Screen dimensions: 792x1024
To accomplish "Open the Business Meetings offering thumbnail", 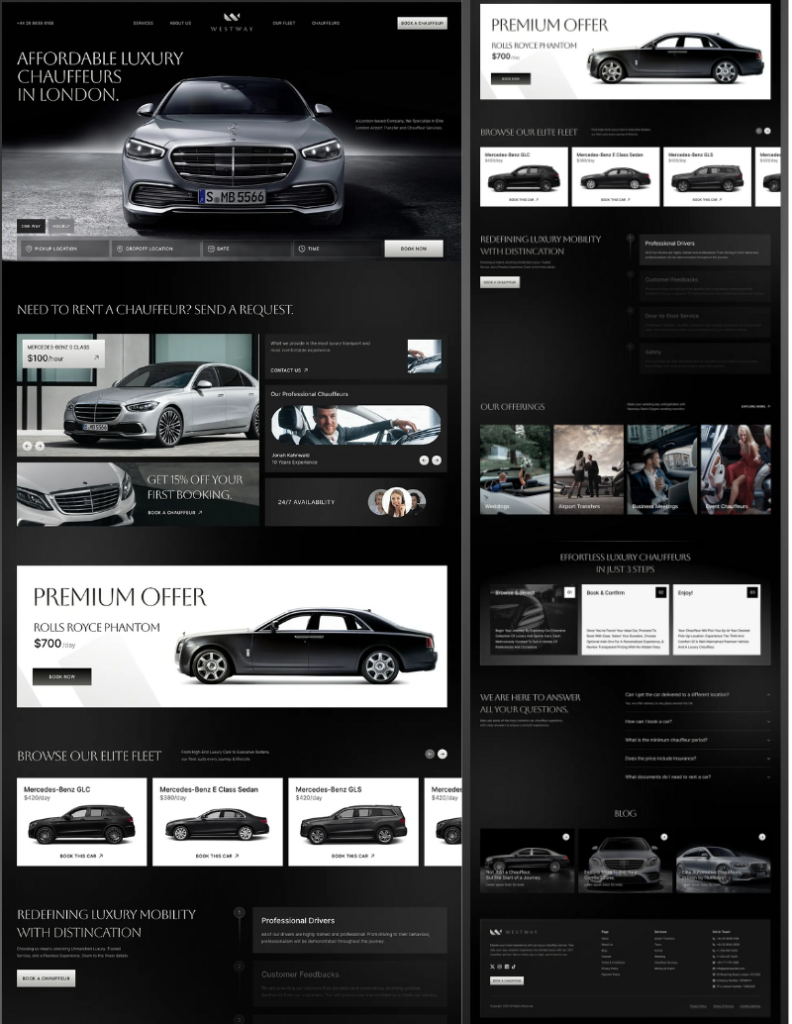I will 662,470.
